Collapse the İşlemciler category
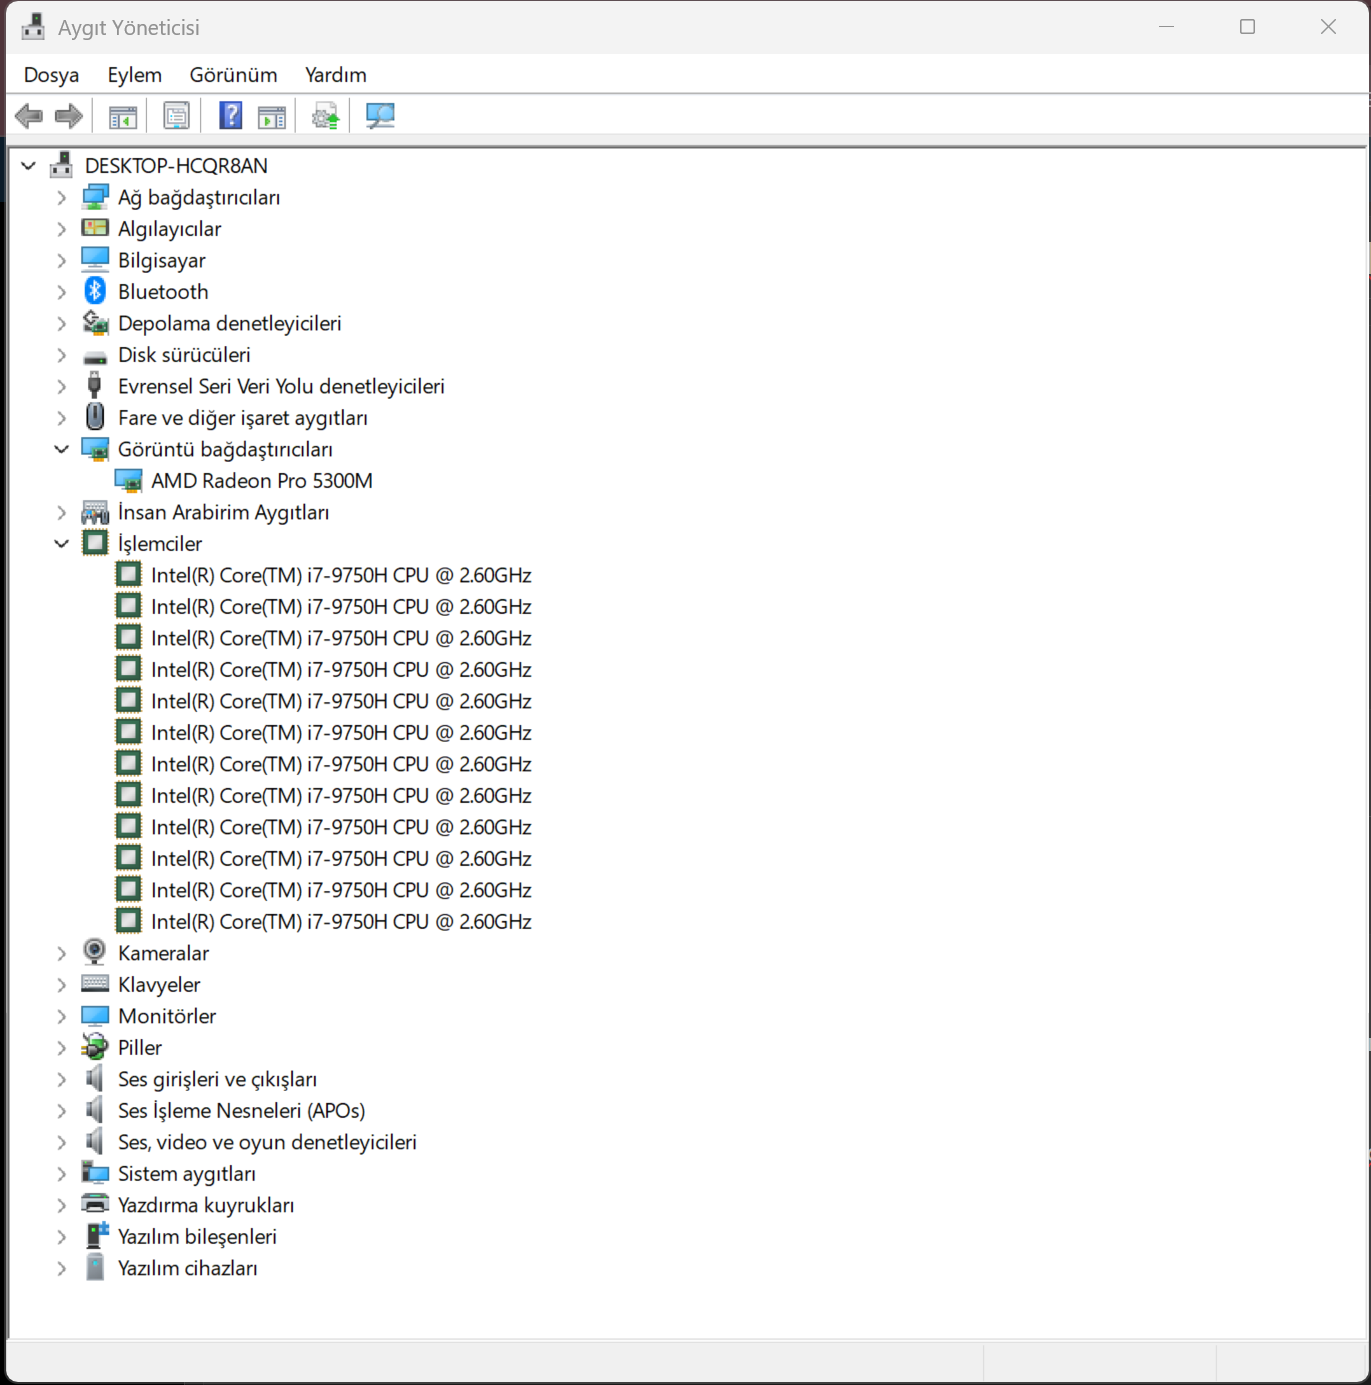This screenshot has height=1385, width=1371. click(x=62, y=544)
